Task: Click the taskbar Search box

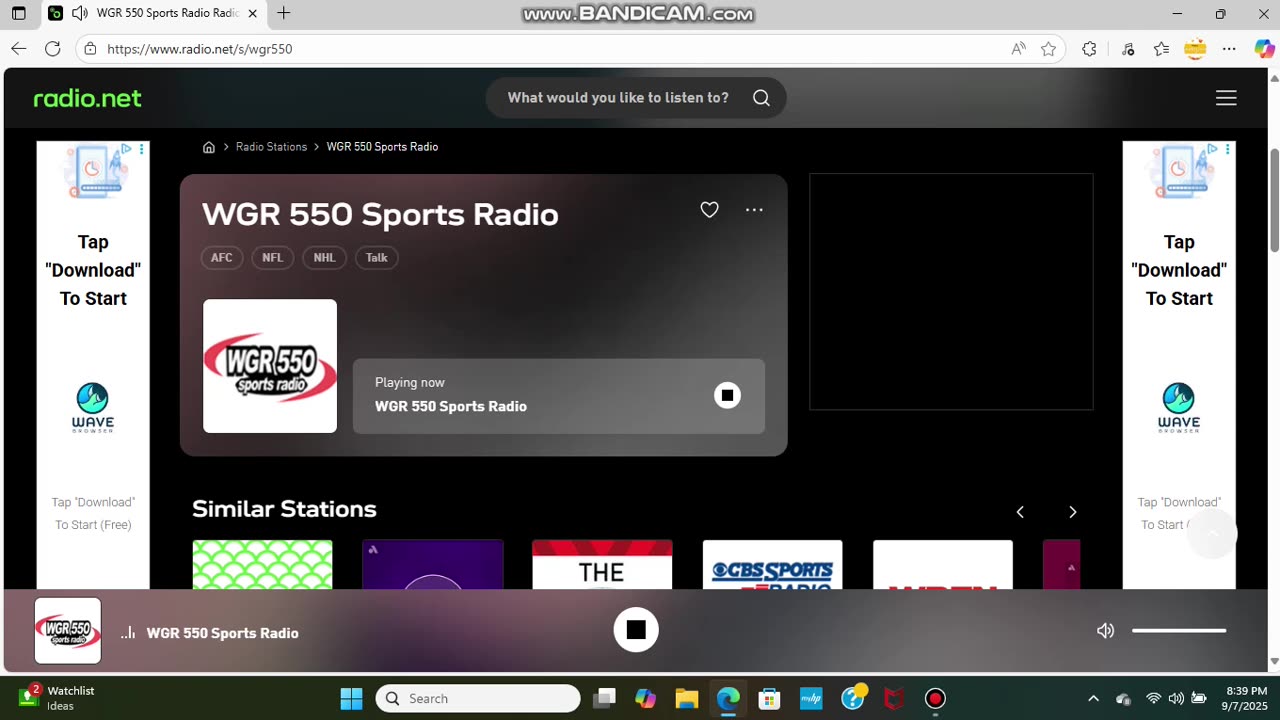Action: [x=478, y=698]
